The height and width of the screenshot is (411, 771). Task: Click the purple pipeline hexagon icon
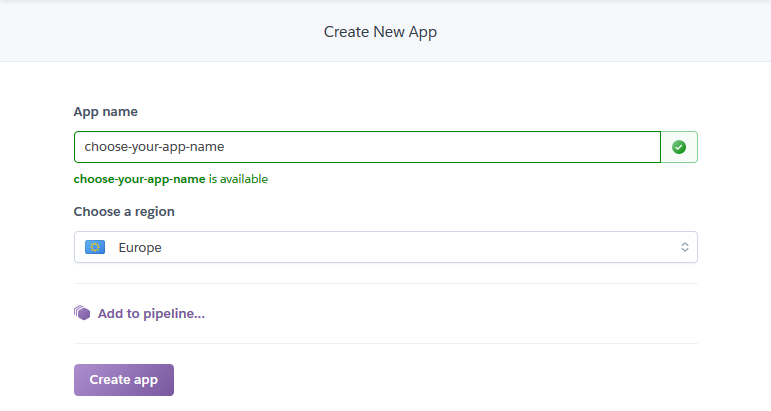click(x=82, y=313)
